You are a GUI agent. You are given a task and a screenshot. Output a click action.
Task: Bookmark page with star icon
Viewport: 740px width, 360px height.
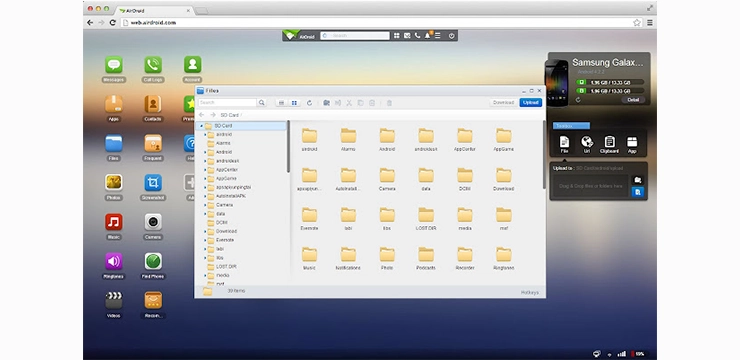[637, 23]
